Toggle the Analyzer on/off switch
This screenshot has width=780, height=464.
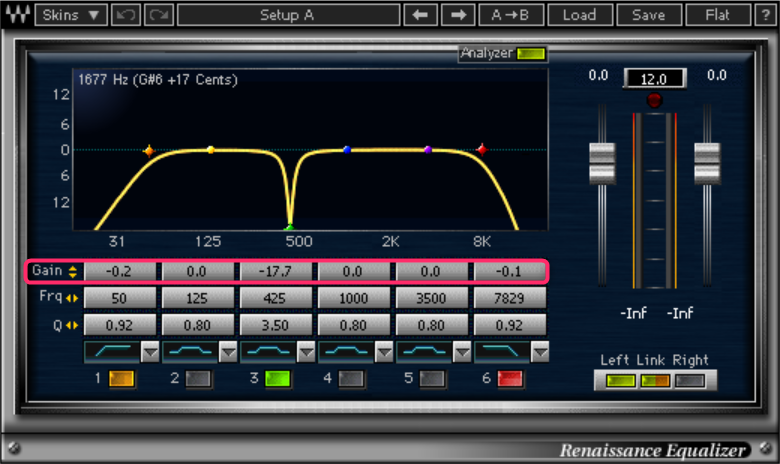click(531, 53)
